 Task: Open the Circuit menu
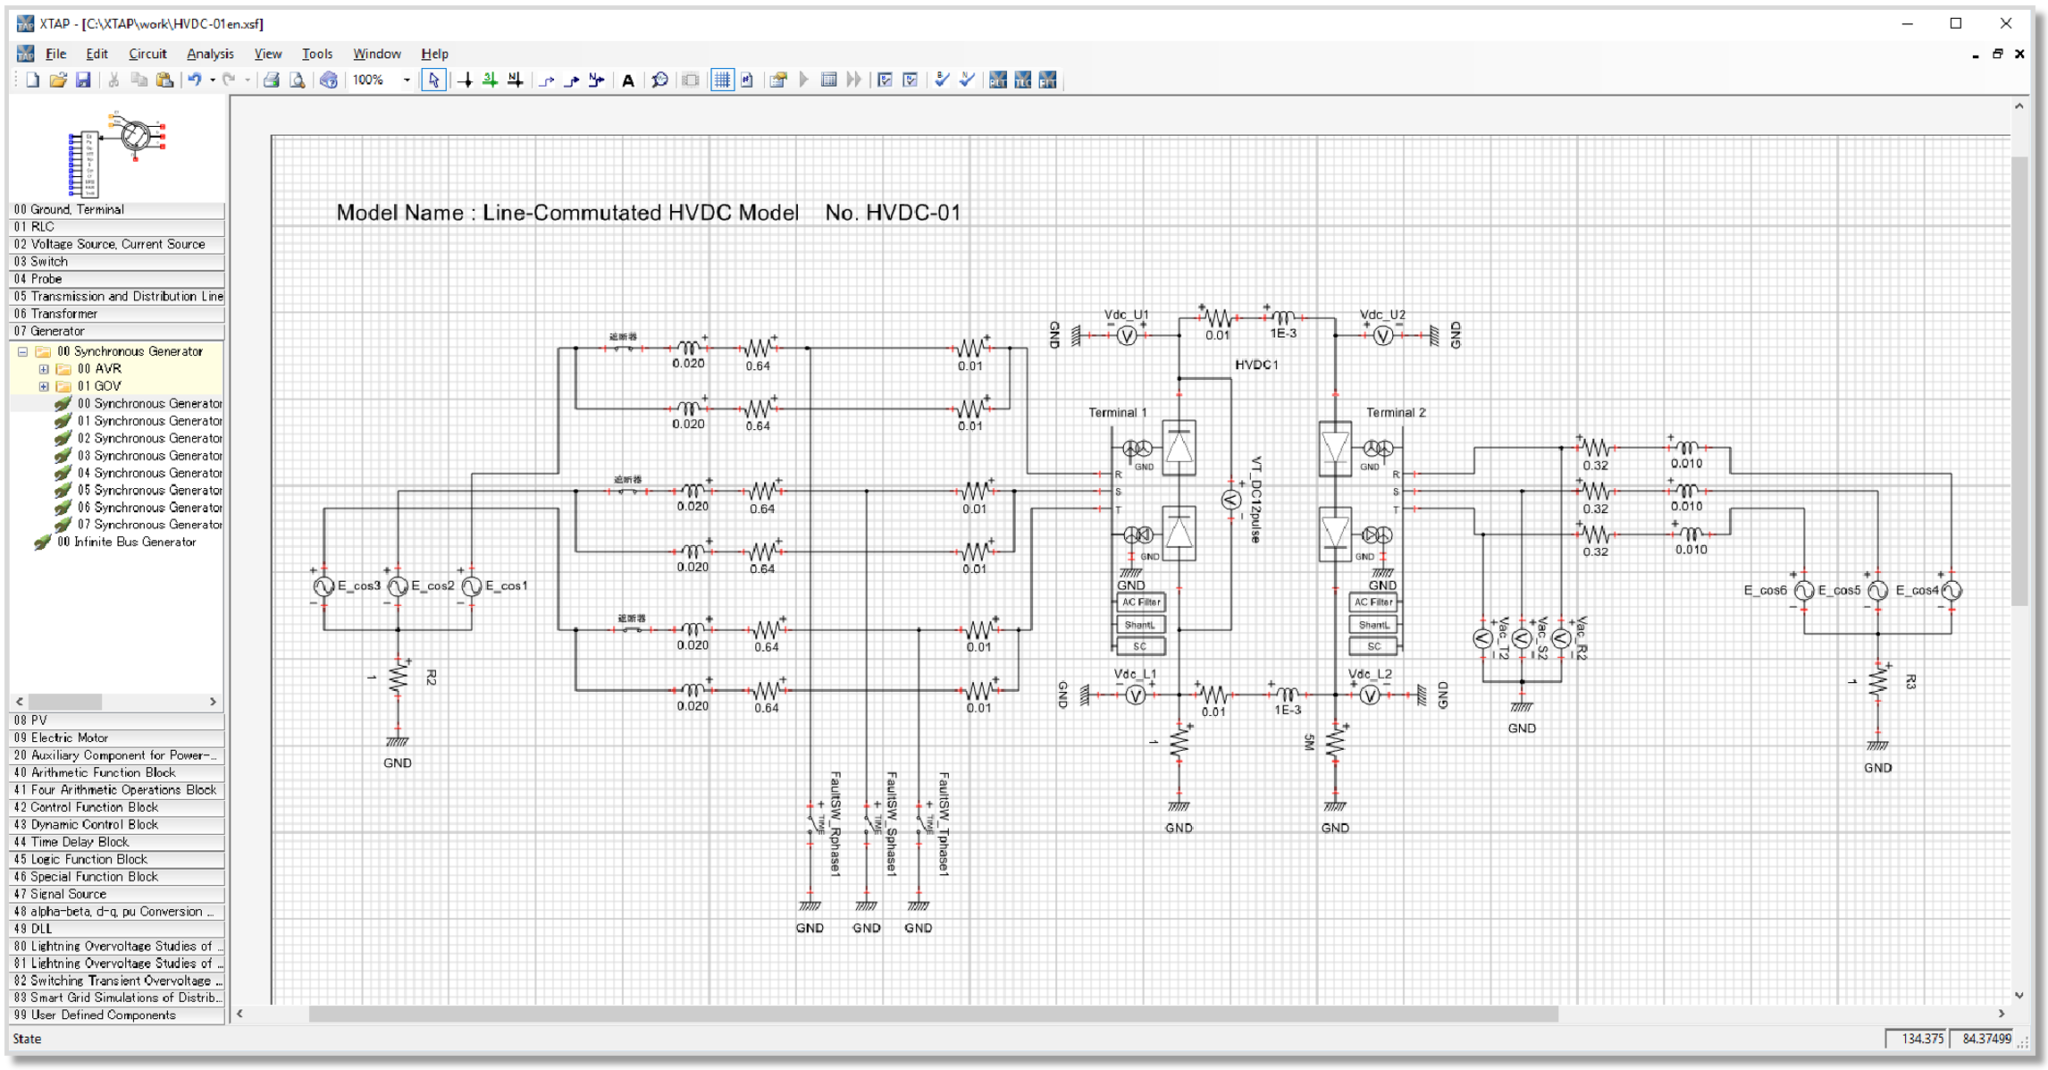tap(147, 53)
